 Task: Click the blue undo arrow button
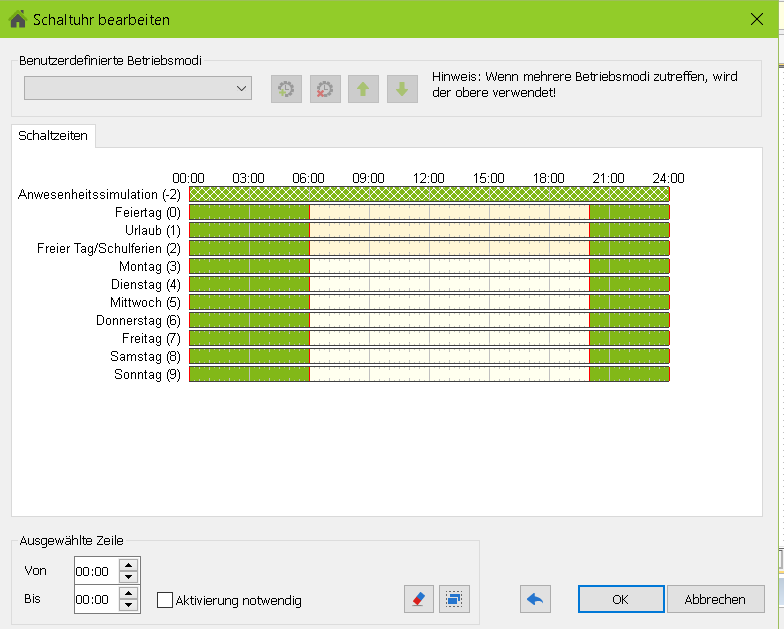(535, 599)
